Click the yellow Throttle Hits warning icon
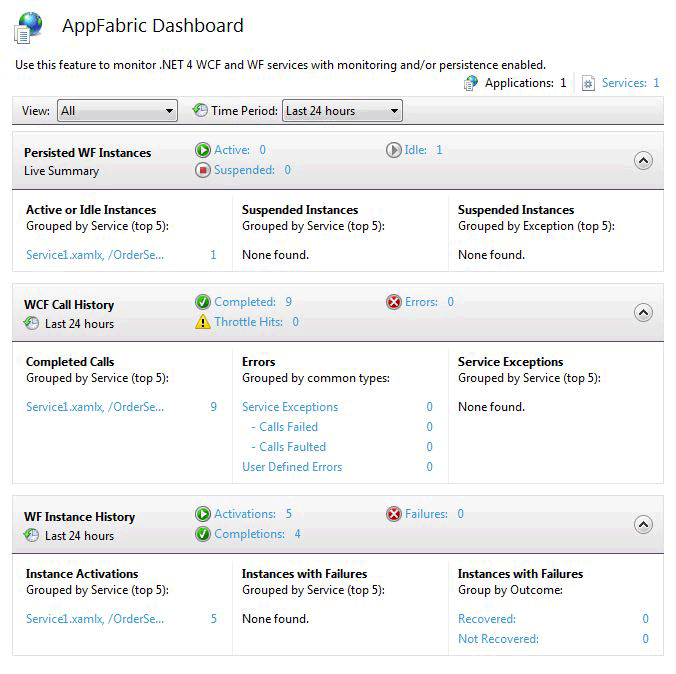This screenshot has width=676, height=674. point(203,322)
